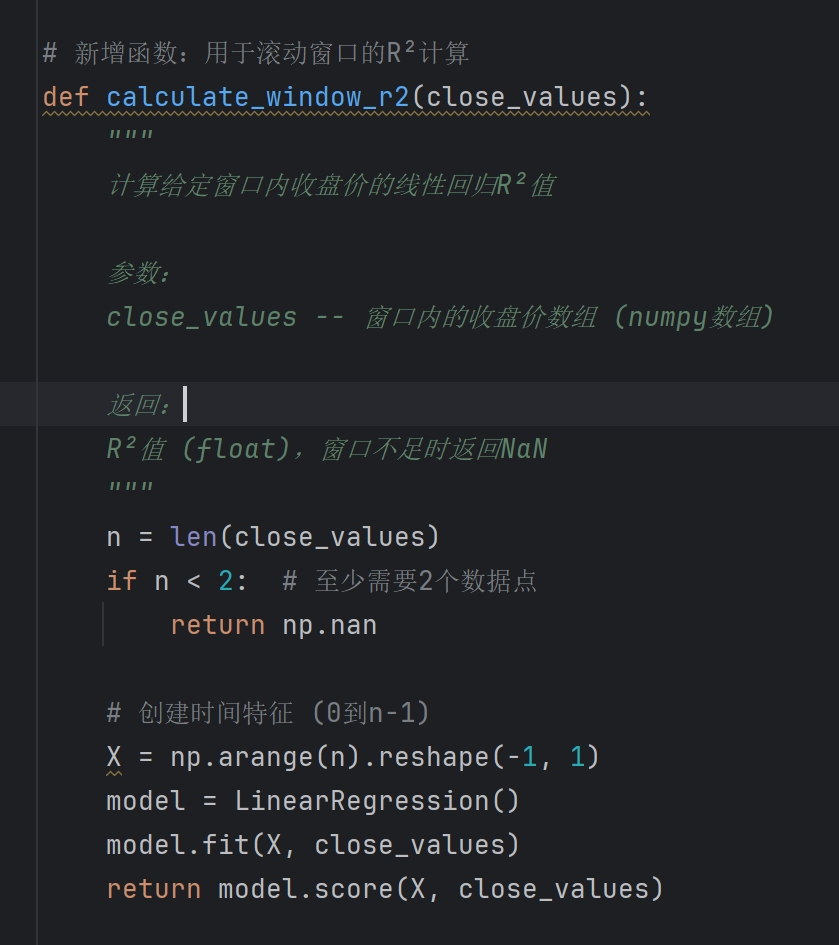
Task: Click the indent guide beside return np.nan
Action: (x=104, y=624)
